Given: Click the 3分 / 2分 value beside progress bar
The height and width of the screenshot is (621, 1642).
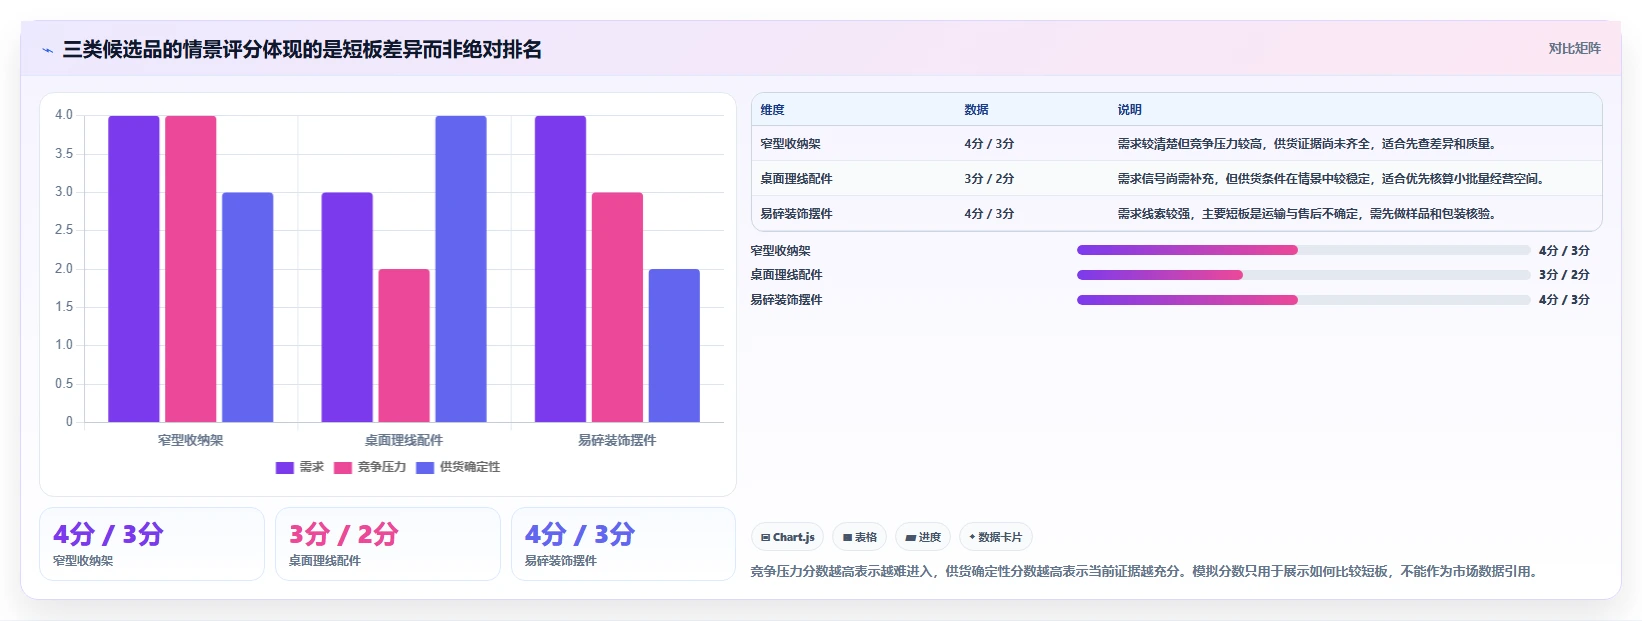Looking at the screenshot, I should pos(1564,275).
